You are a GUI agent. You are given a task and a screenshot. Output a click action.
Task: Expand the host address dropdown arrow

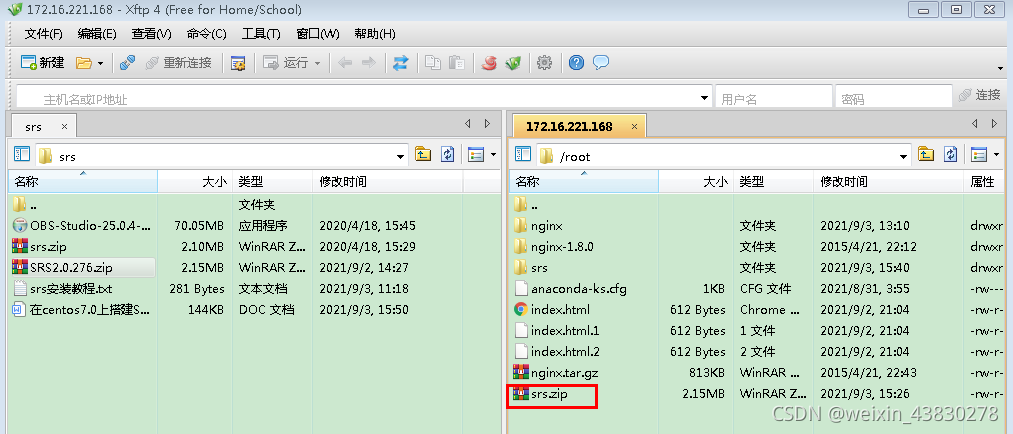704,99
